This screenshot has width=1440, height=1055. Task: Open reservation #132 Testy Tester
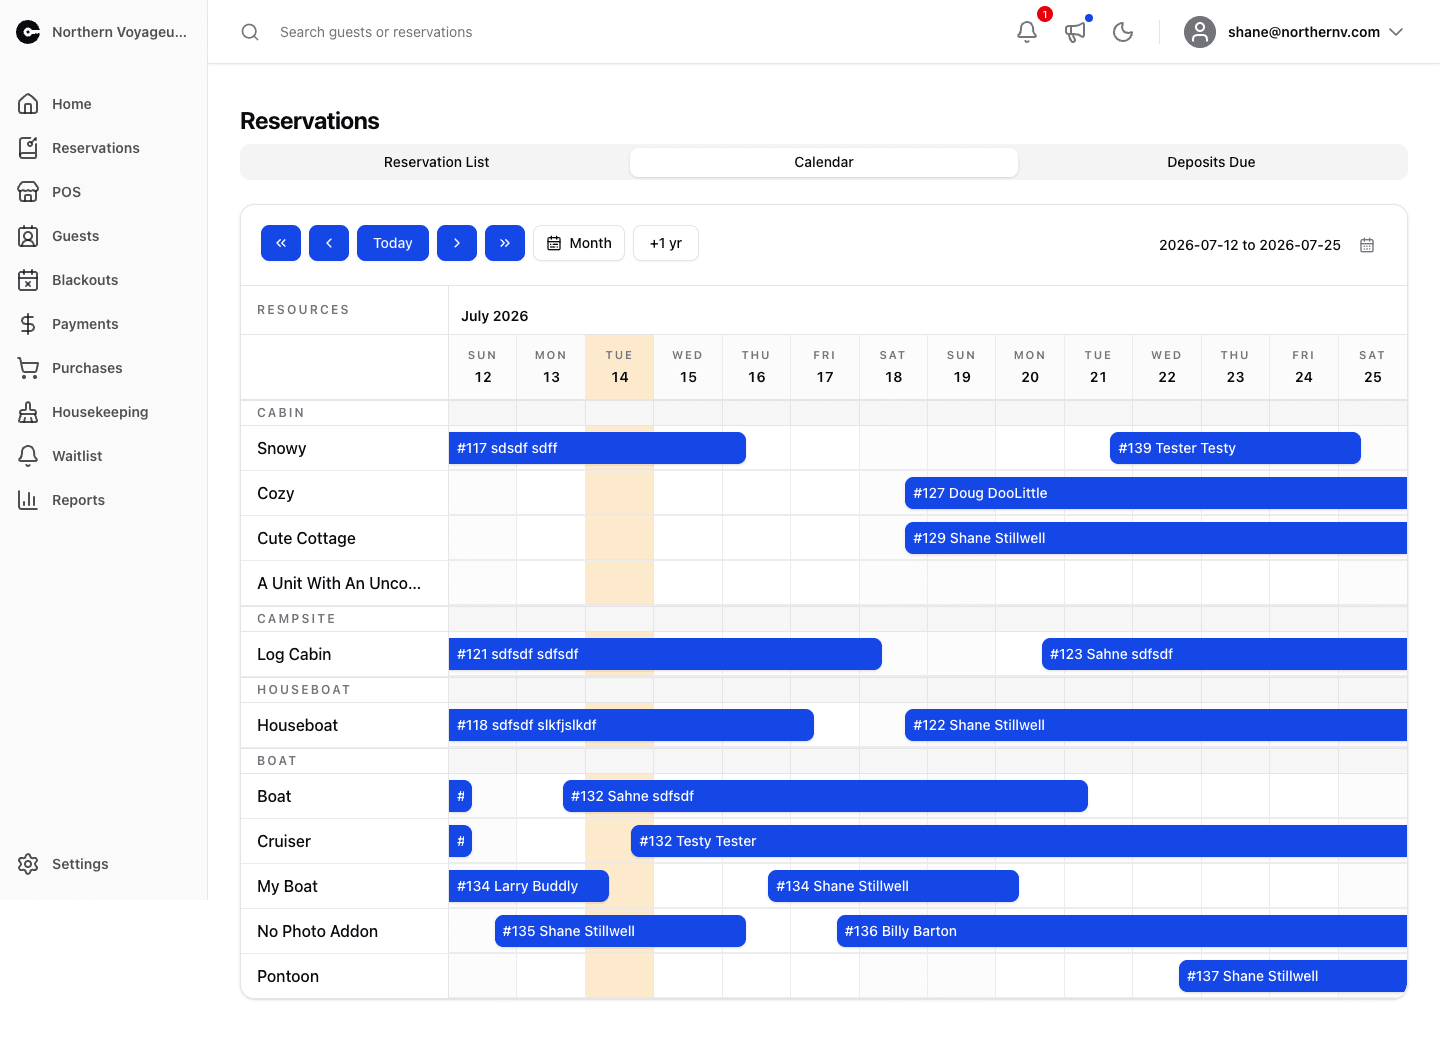1019,841
